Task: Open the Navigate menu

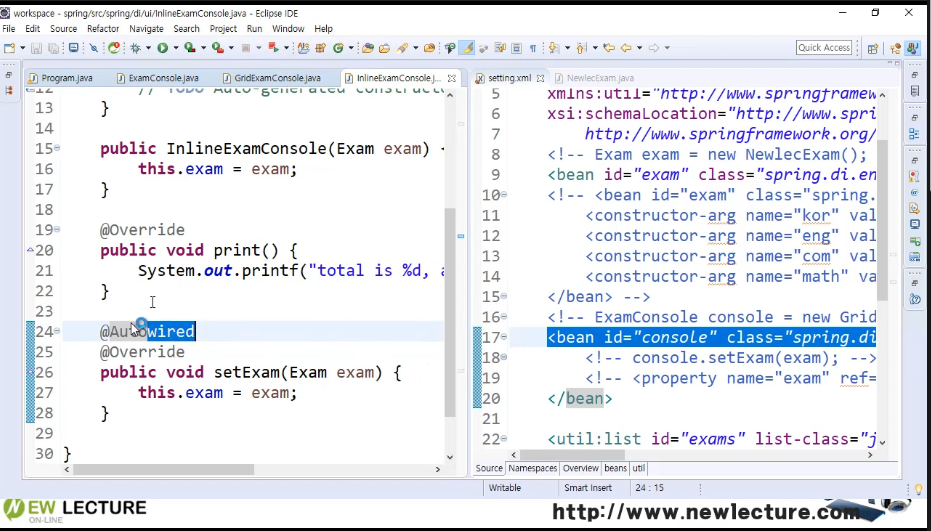Action: 146,29
